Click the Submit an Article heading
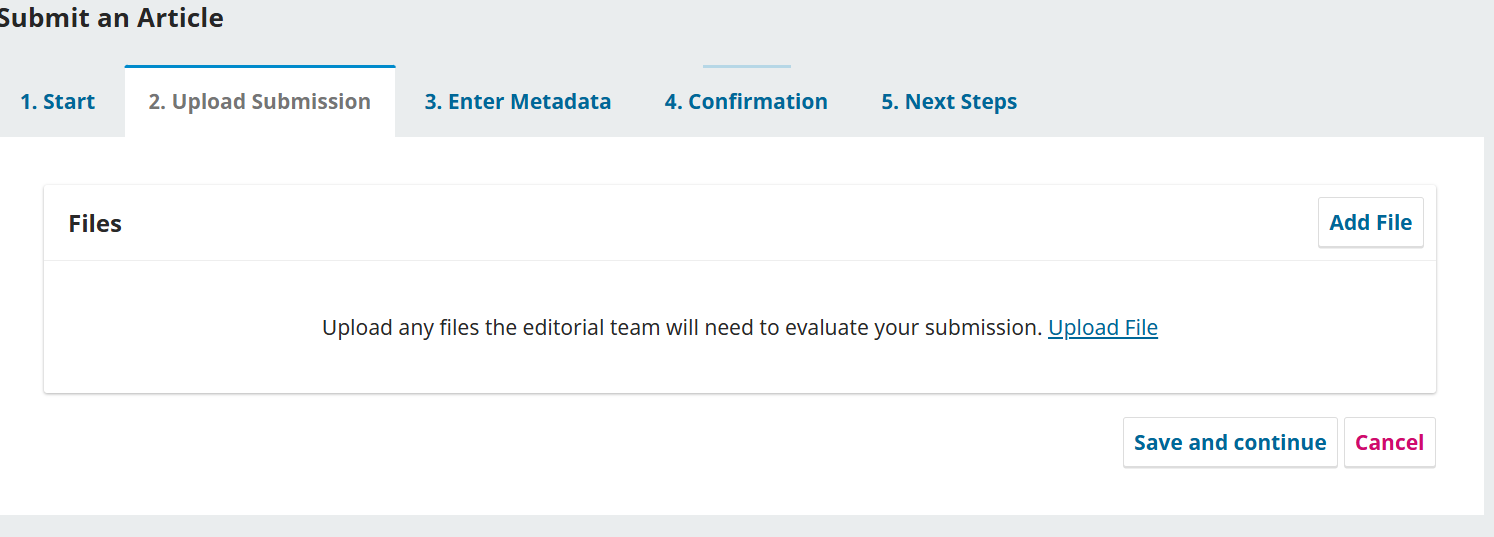This screenshot has width=1494, height=537. [110, 18]
